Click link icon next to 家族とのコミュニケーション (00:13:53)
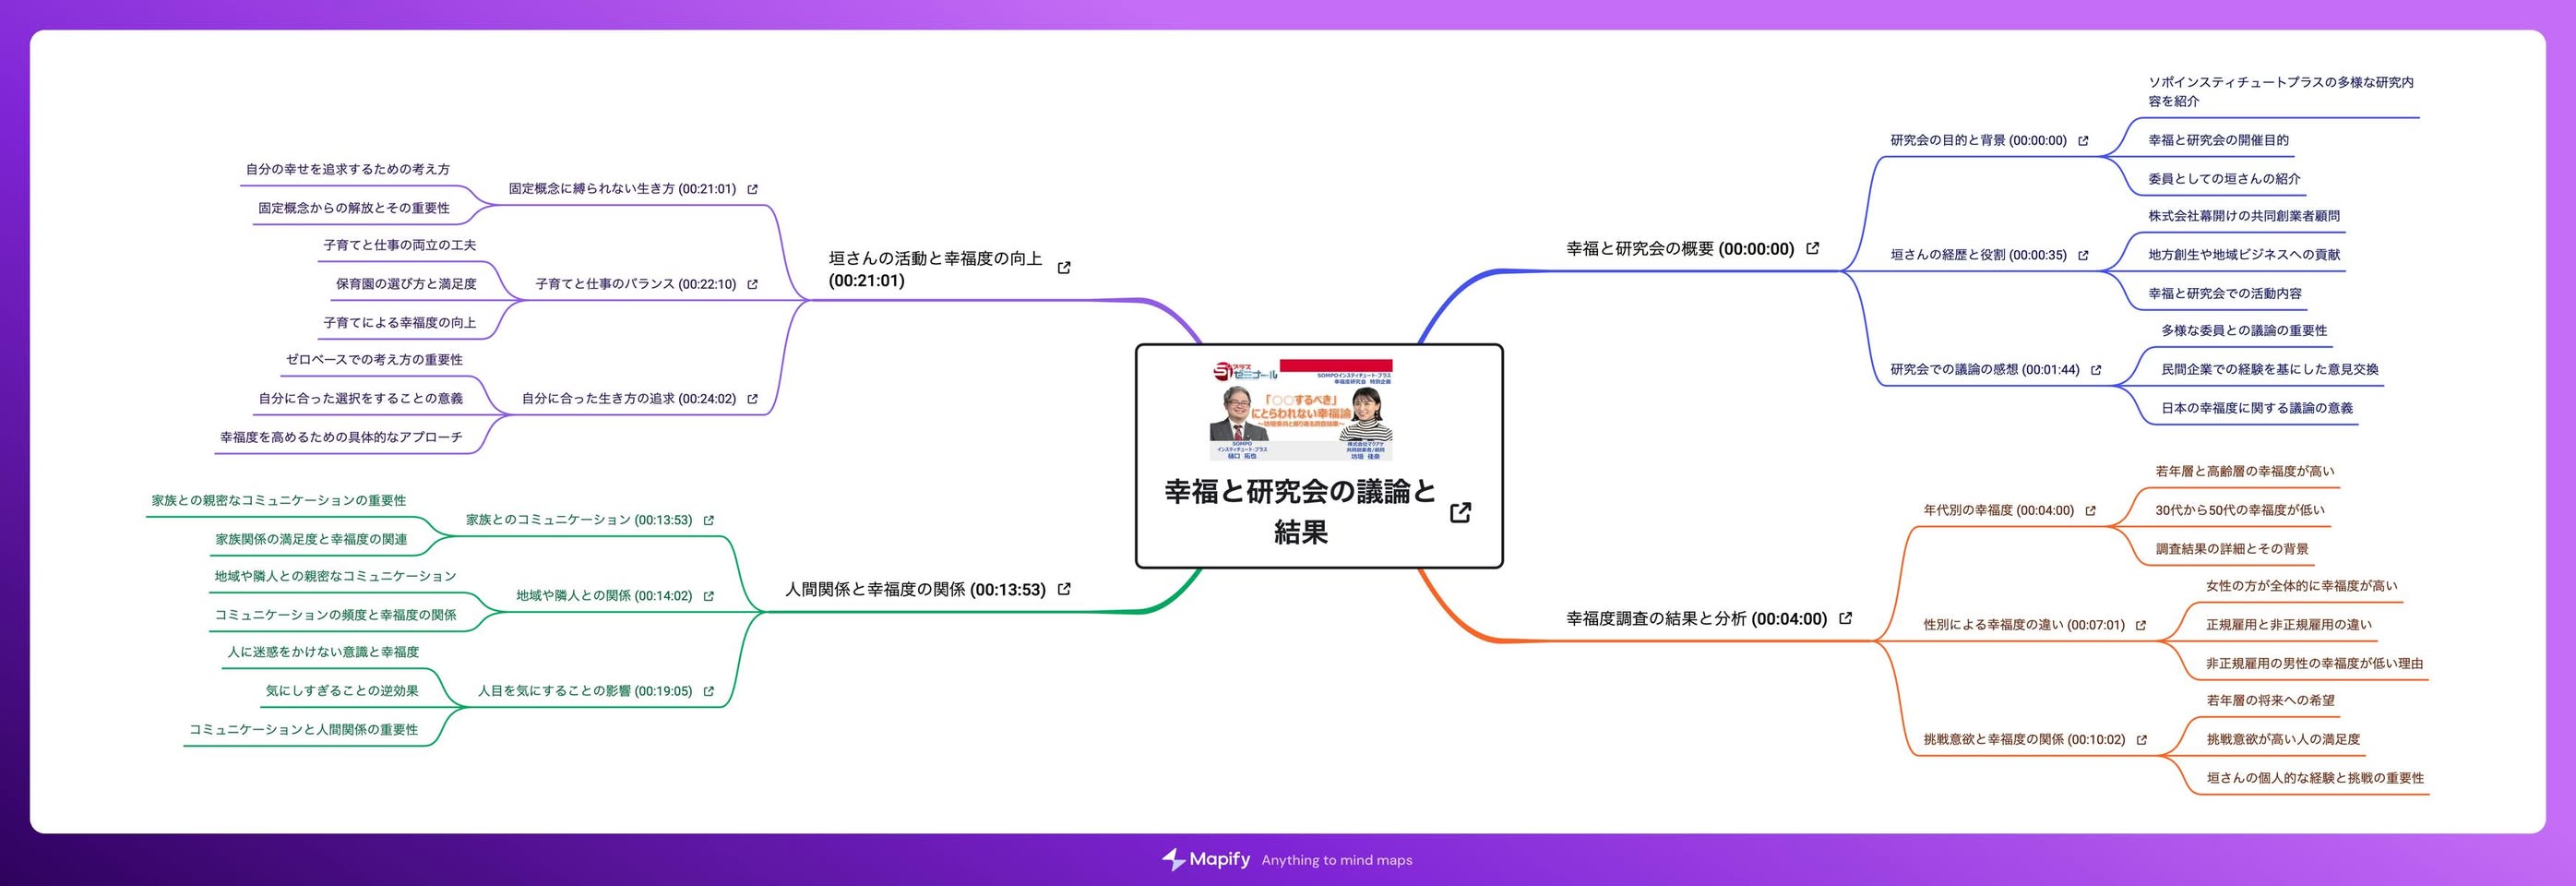This screenshot has width=2576, height=886. coord(709,520)
